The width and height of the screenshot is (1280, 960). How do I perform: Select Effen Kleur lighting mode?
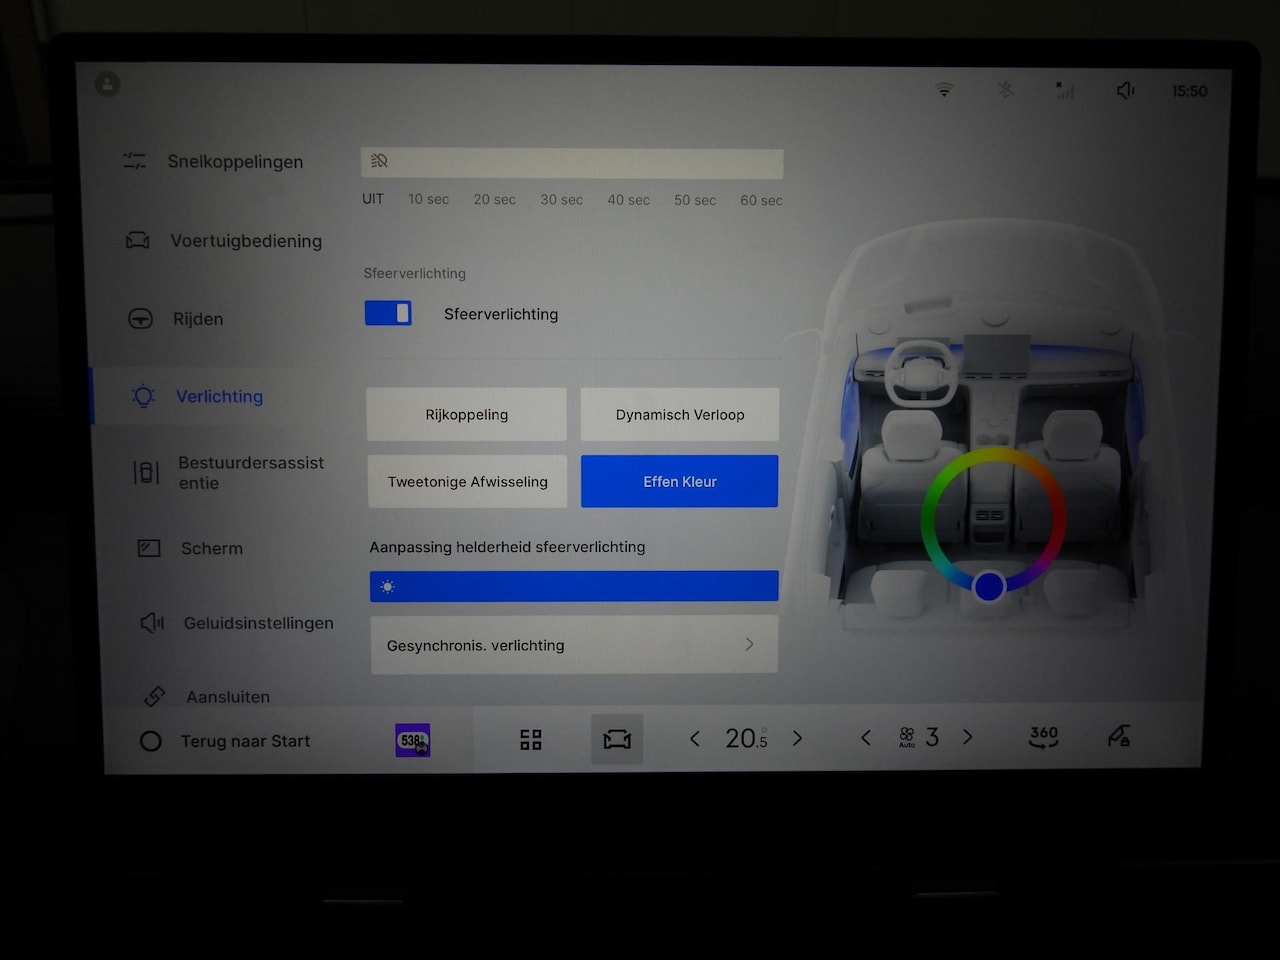pyautogui.click(x=679, y=481)
